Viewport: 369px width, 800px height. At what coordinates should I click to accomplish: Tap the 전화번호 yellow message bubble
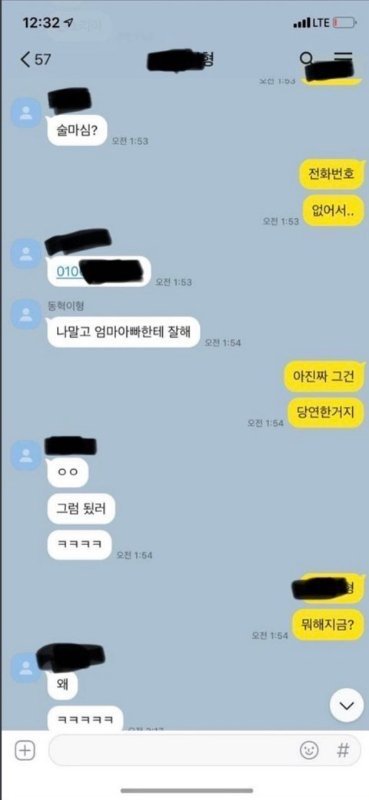pos(332,176)
